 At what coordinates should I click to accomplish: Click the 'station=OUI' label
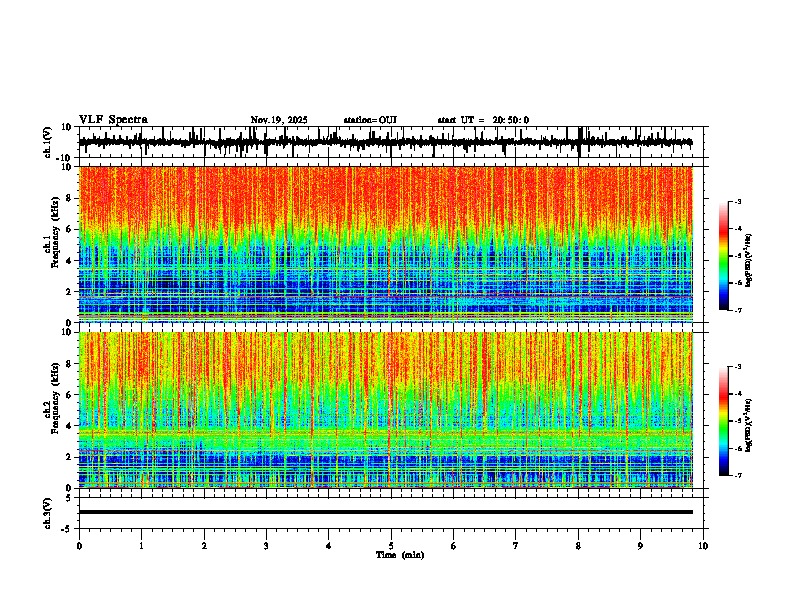(x=370, y=120)
